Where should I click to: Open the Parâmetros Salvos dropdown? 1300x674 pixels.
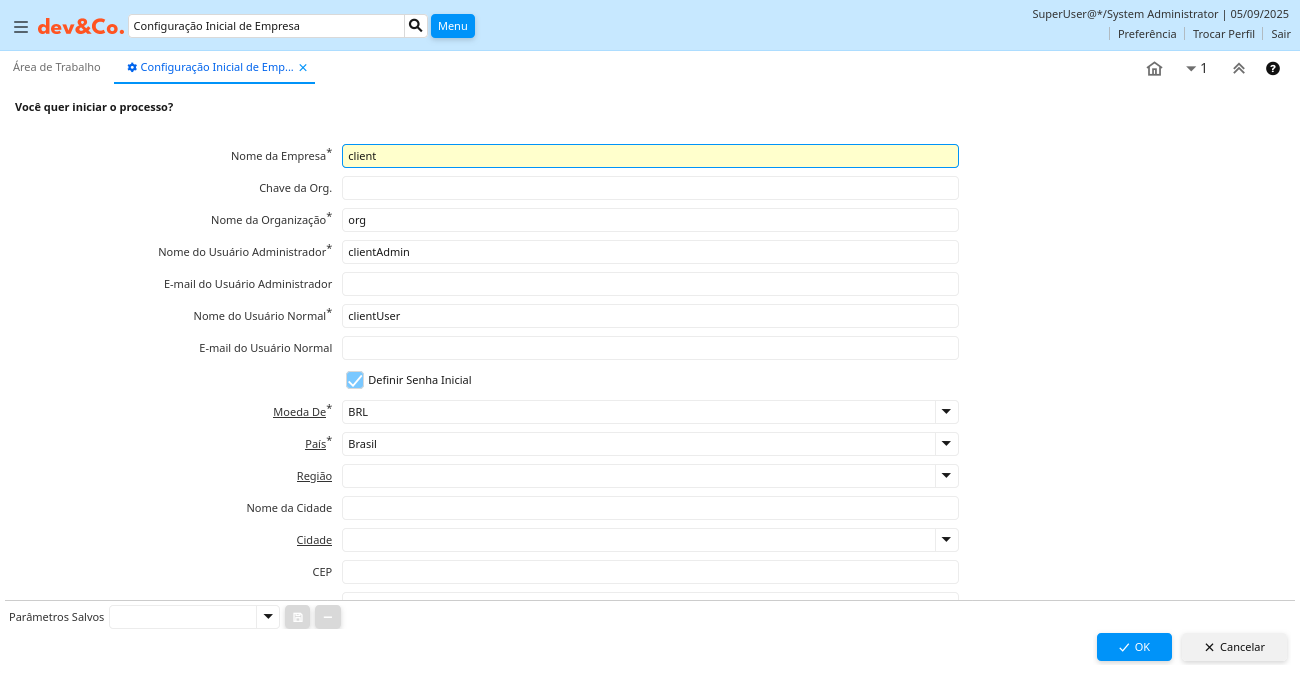pos(267,617)
